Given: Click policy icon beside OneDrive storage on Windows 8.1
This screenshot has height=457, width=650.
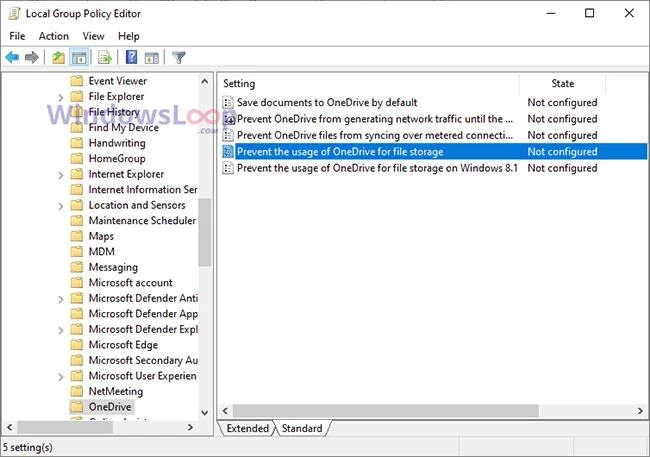Looking at the screenshot, I should [228, 168].
